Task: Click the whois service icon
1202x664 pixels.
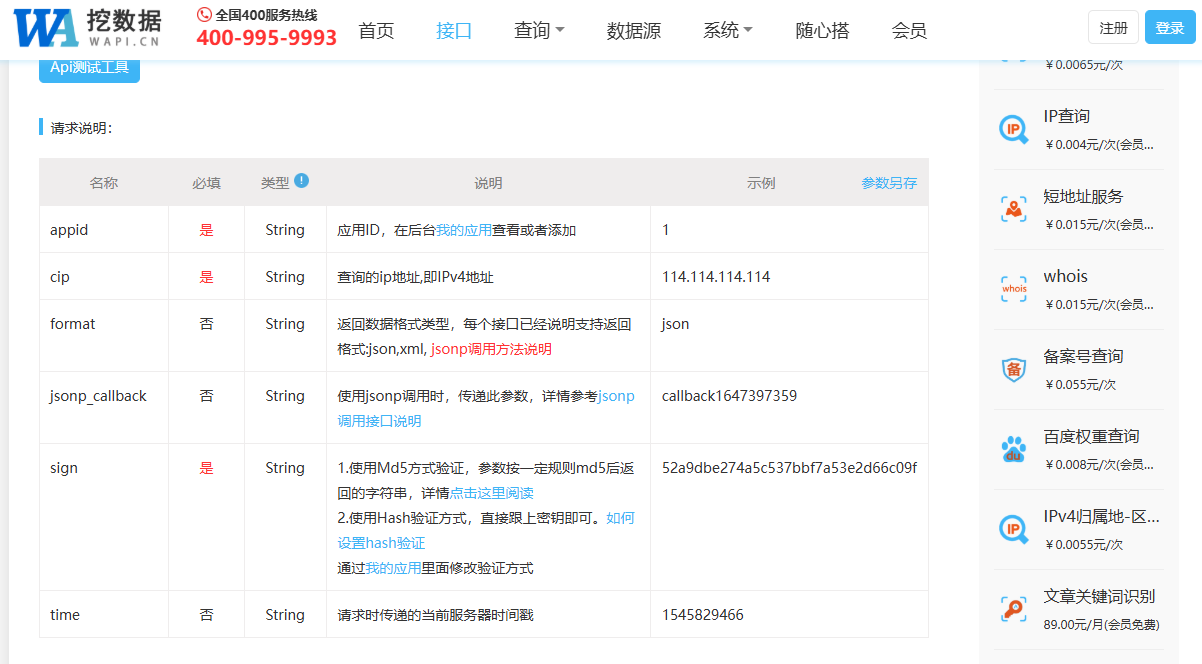Action: coord(1014,289)
